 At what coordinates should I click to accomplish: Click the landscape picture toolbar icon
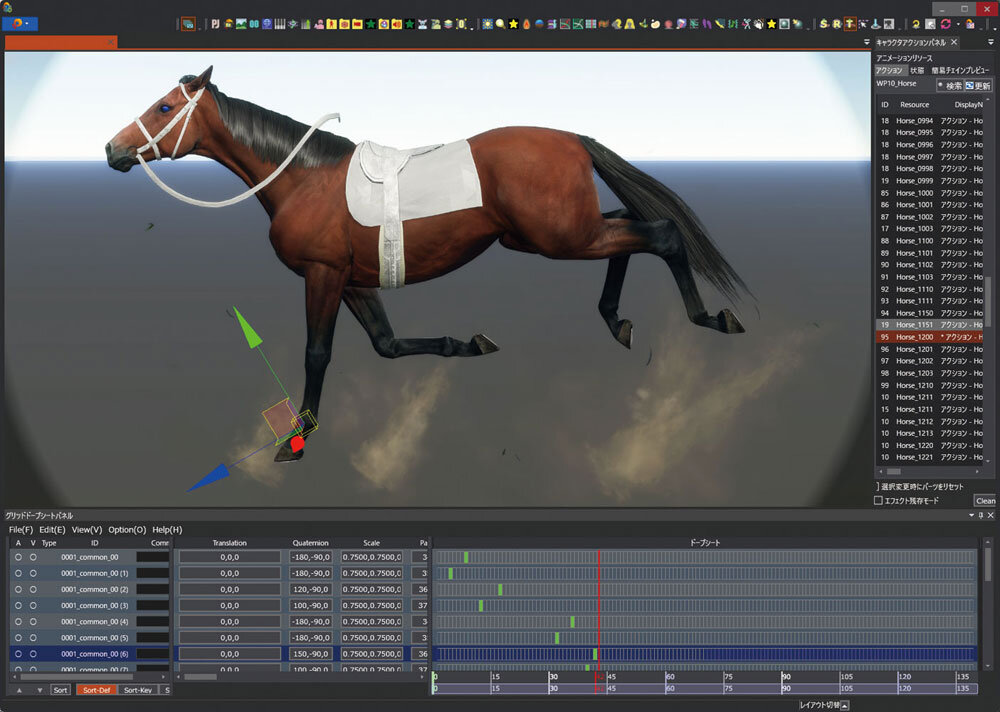[x=241, y=24]
